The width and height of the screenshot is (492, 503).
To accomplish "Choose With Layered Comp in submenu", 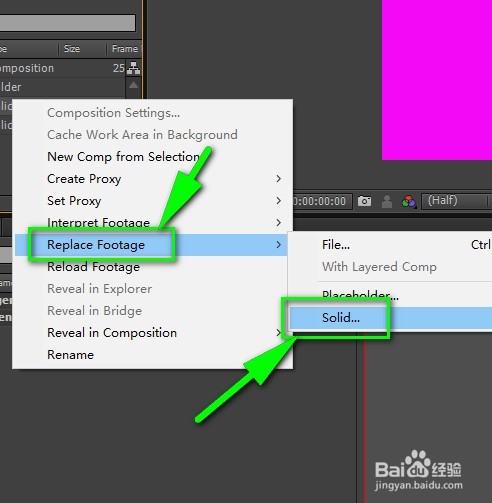I will point(379,267).
